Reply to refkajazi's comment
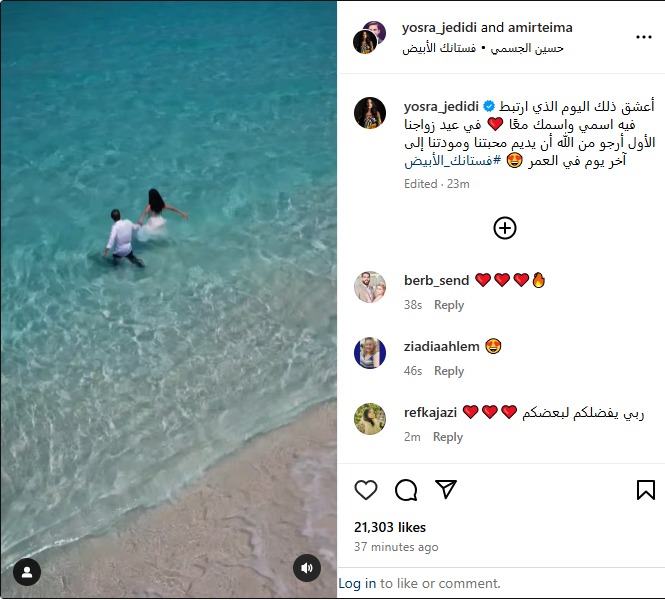 447,437
